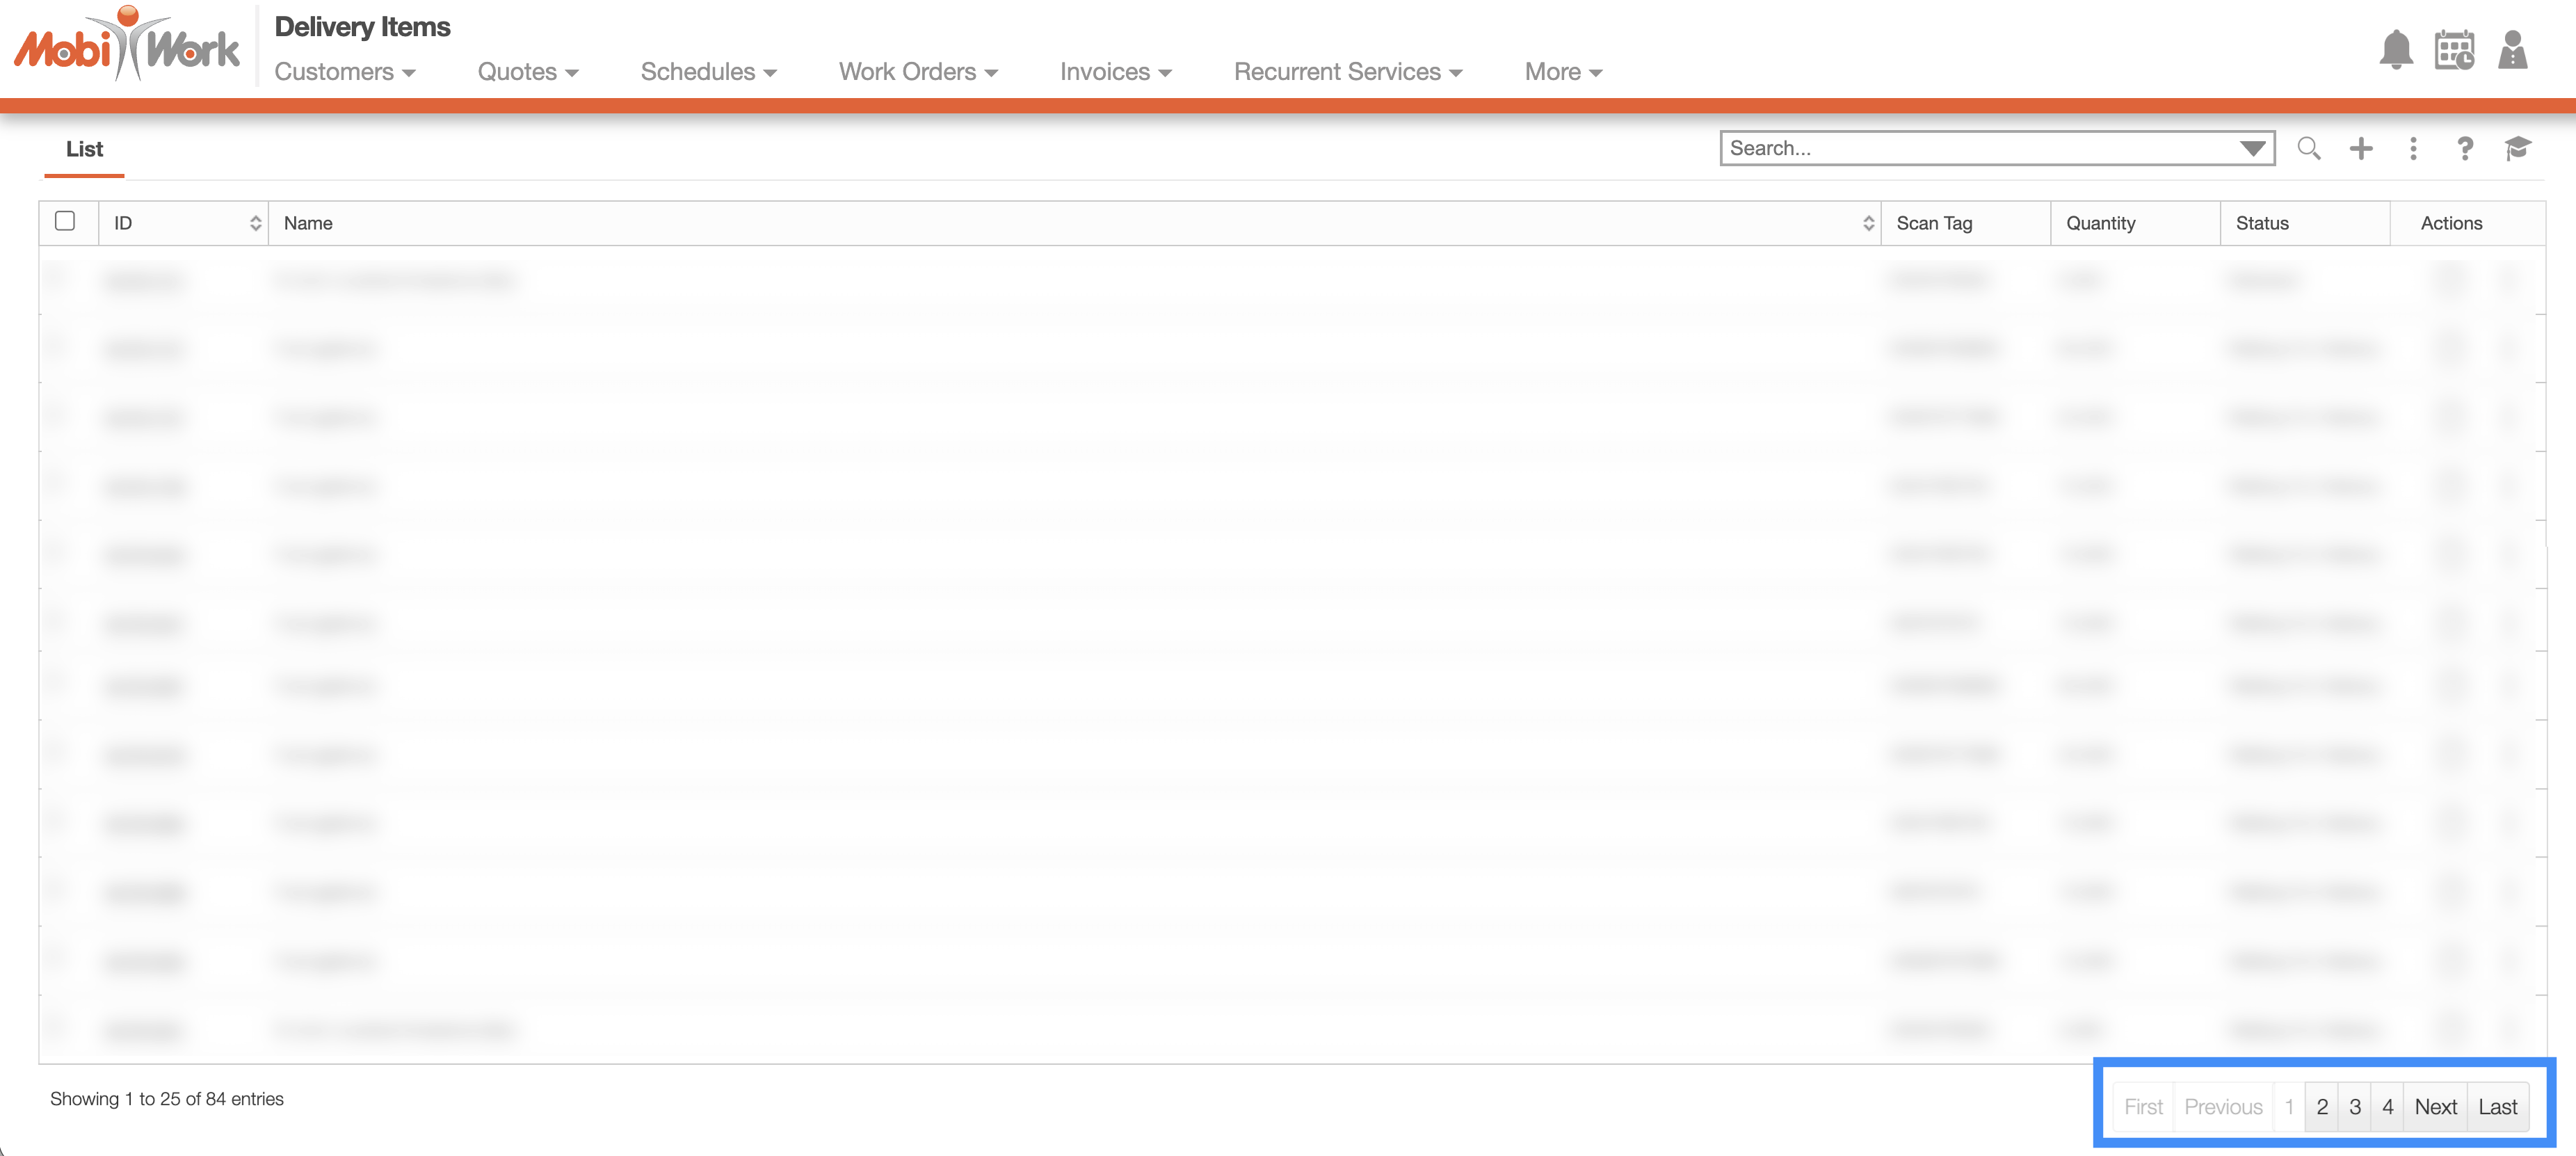The width and height of the screenshot is (2576, 1156).
Task: Jump to the Last page
Action: coord(2498,1107)
